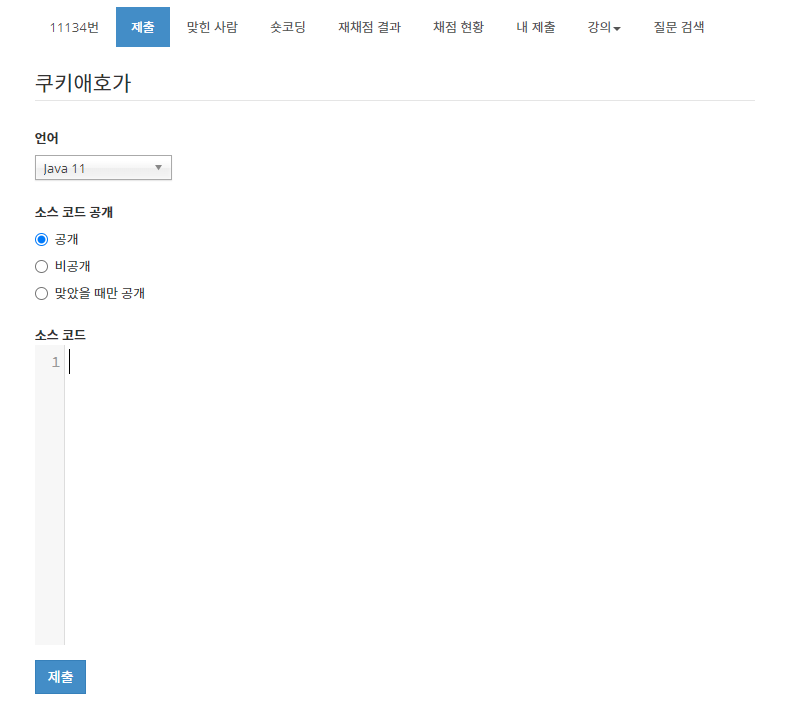Go to the 내 제출 tab
This screenshot has width=793, height=705.
tap(536, 27)
